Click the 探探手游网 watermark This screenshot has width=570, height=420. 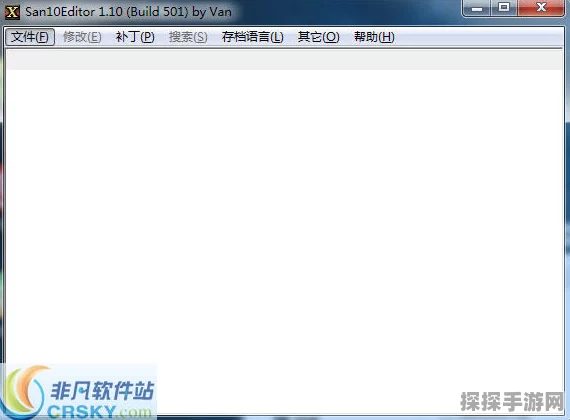click(x=512, y=402)
